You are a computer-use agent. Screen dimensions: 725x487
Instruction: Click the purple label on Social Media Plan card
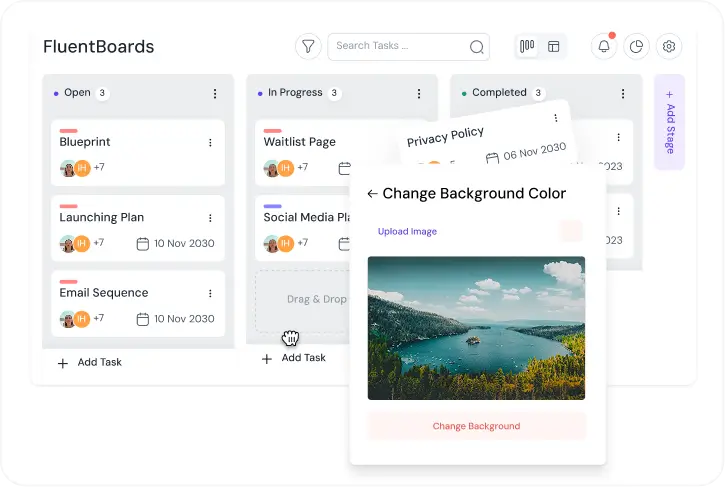tap(272, 206)
